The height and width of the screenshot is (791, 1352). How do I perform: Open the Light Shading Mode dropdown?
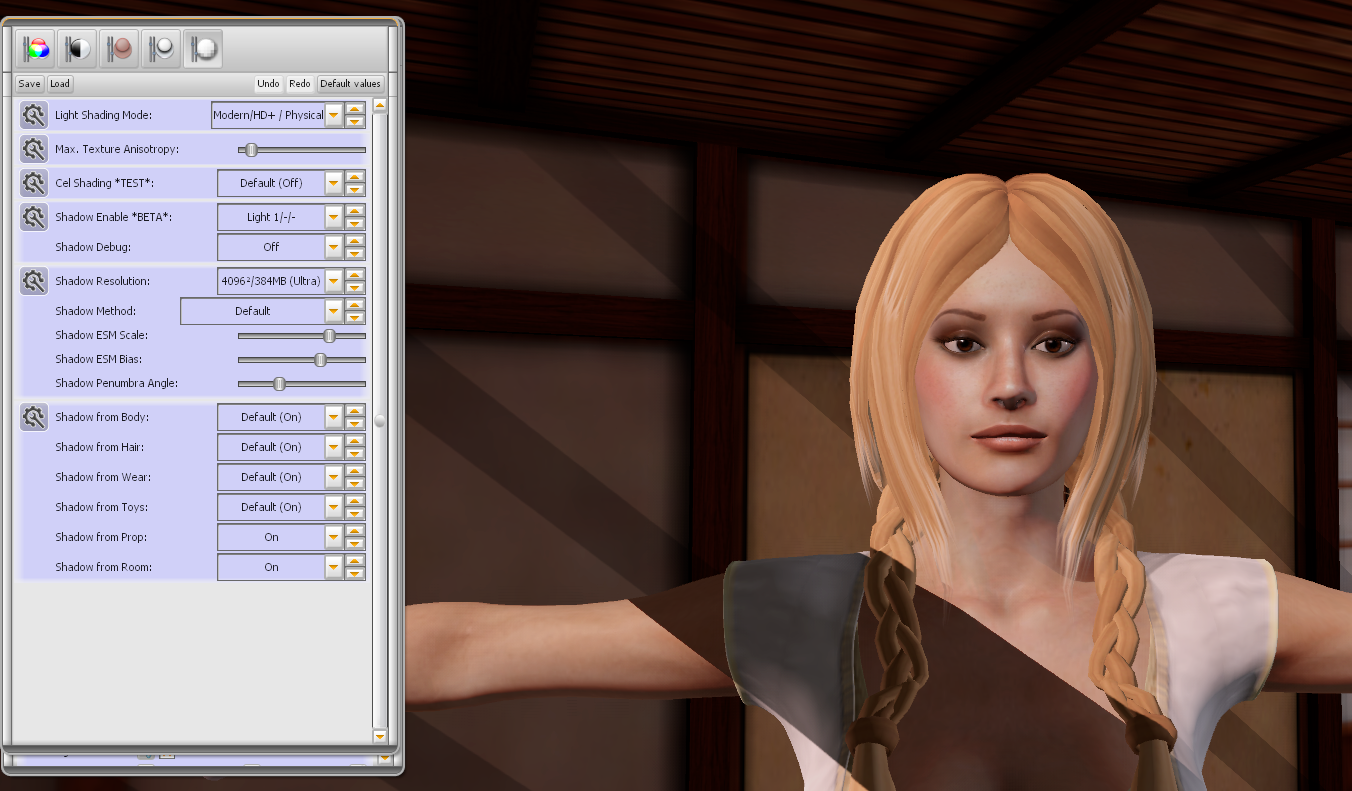pos(334,115)
